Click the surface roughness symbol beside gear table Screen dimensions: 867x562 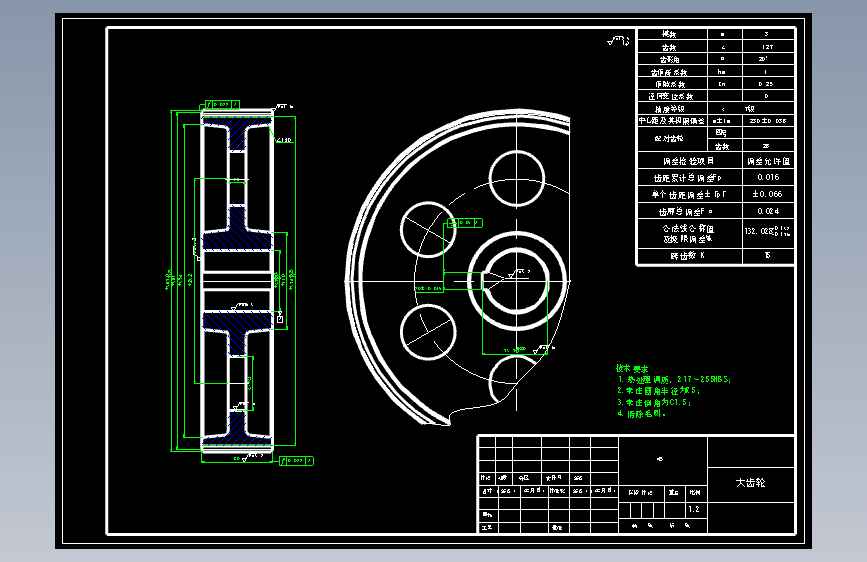(x=618, y=40)
